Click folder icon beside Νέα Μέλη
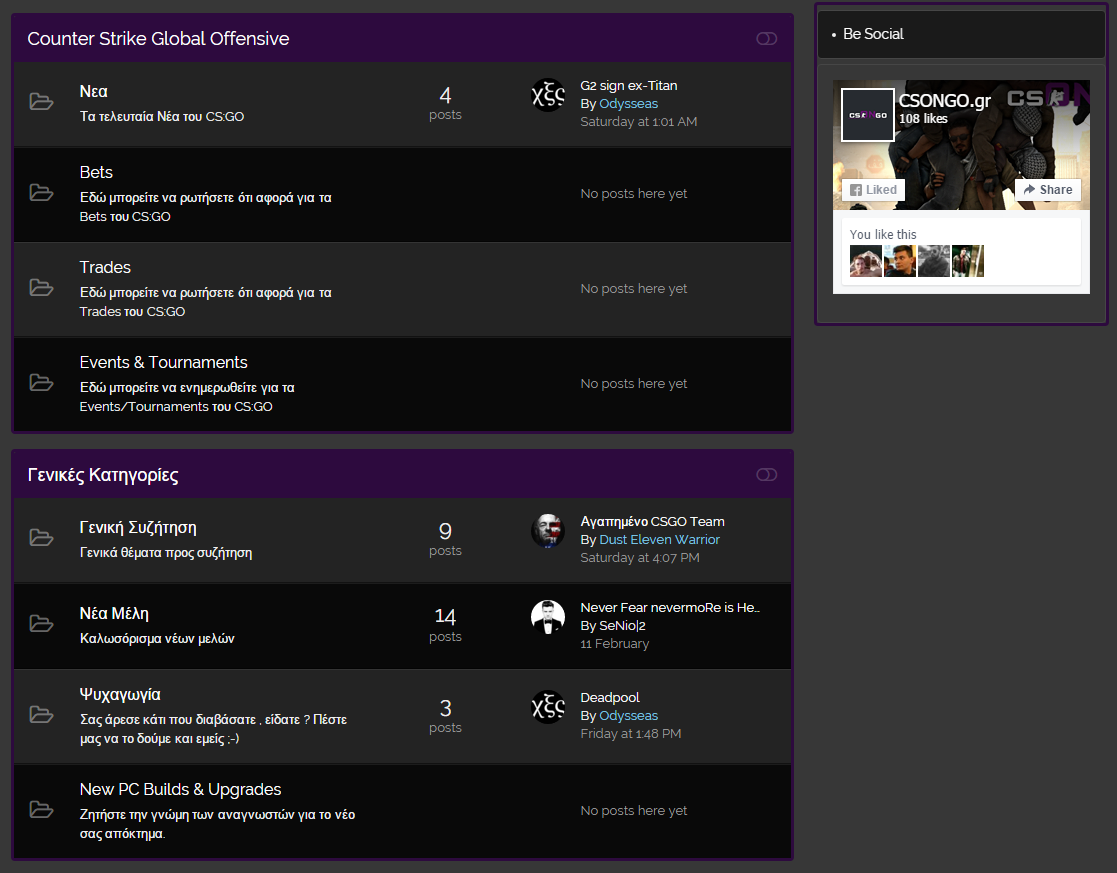1117x873 pixels. click(x=41, y=624)
